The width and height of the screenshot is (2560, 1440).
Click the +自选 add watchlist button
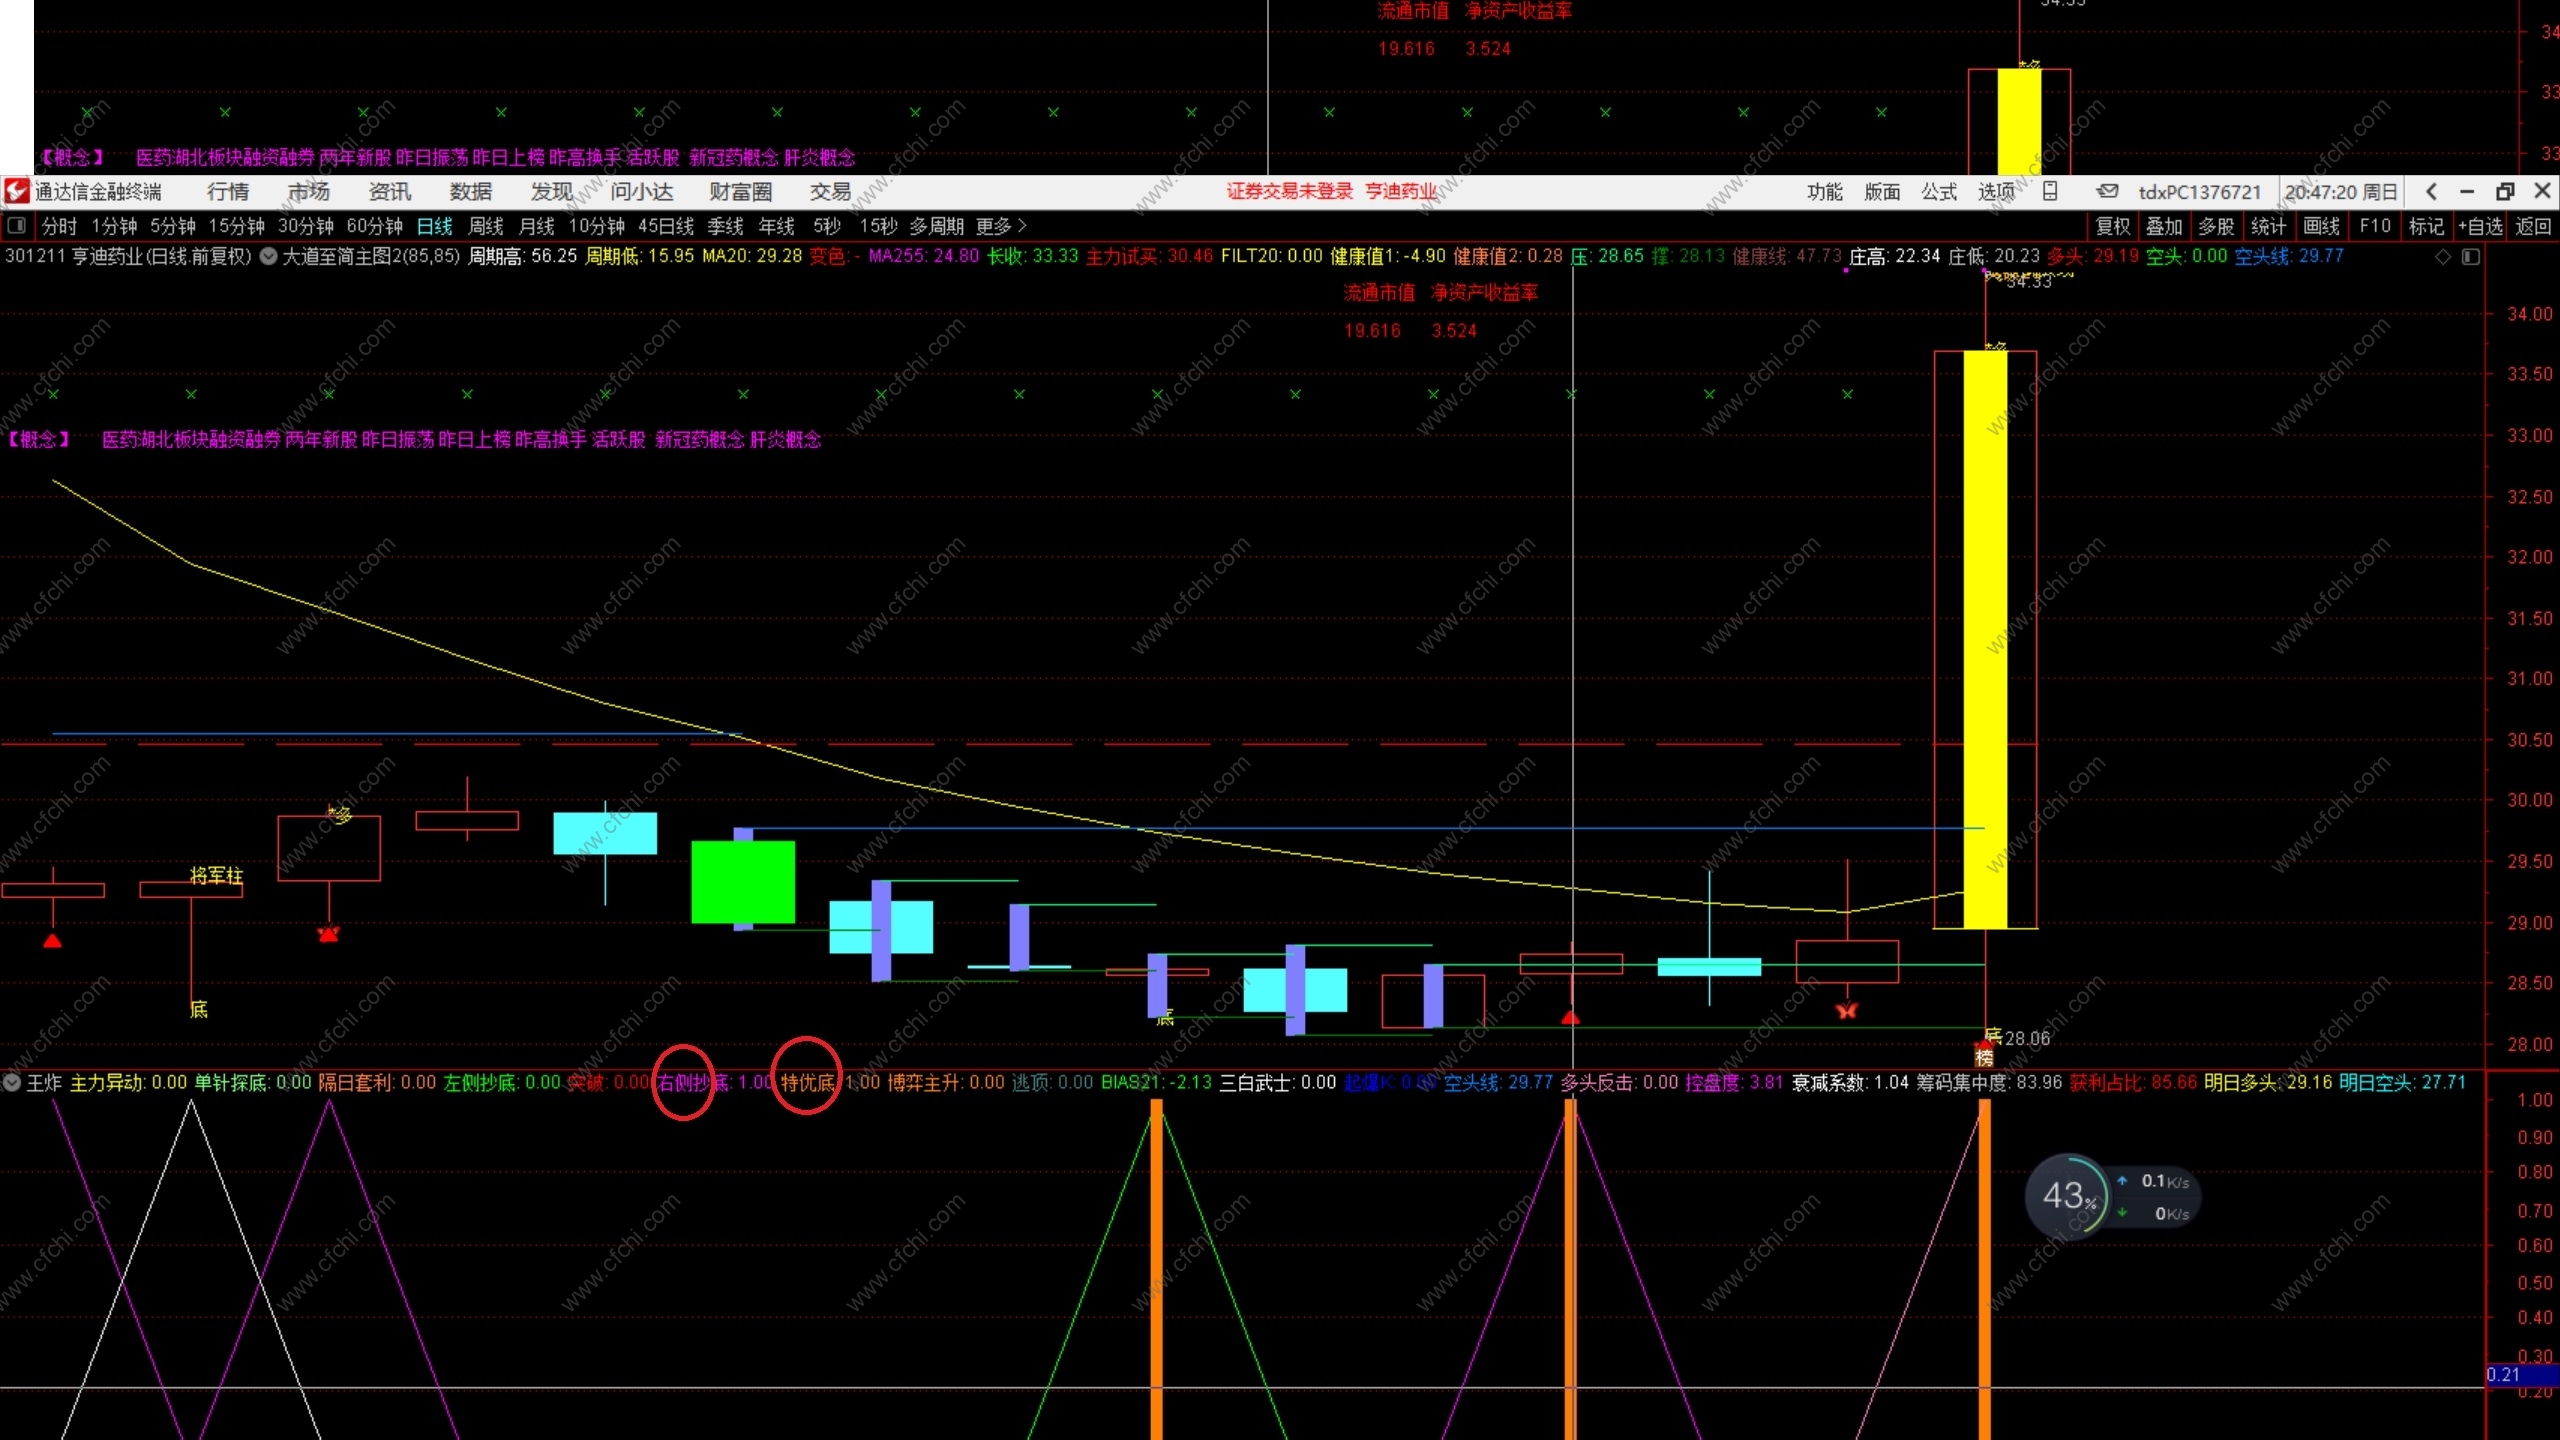click(x=2480, y=226)
